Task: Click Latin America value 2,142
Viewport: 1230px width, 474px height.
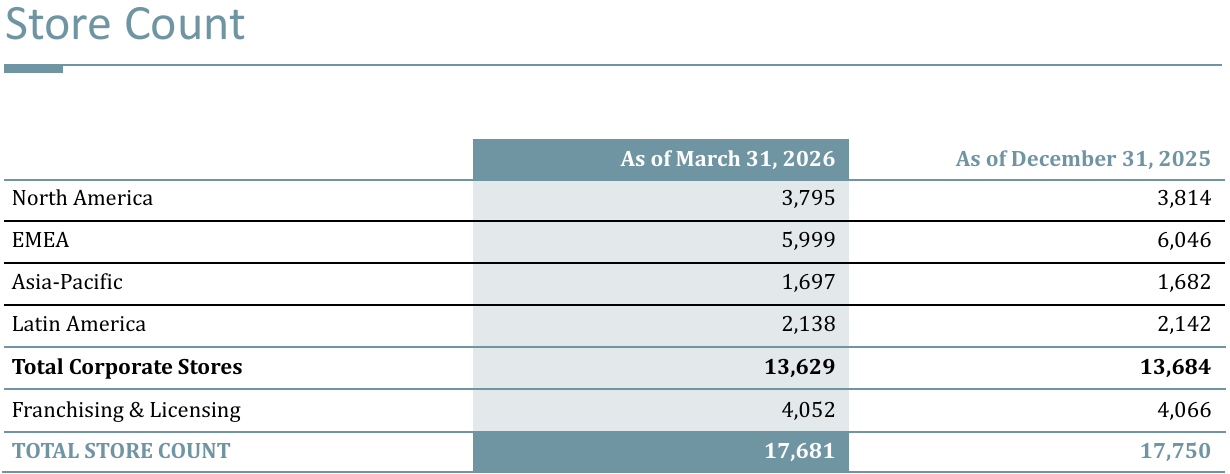Action: pos(1184,324)
